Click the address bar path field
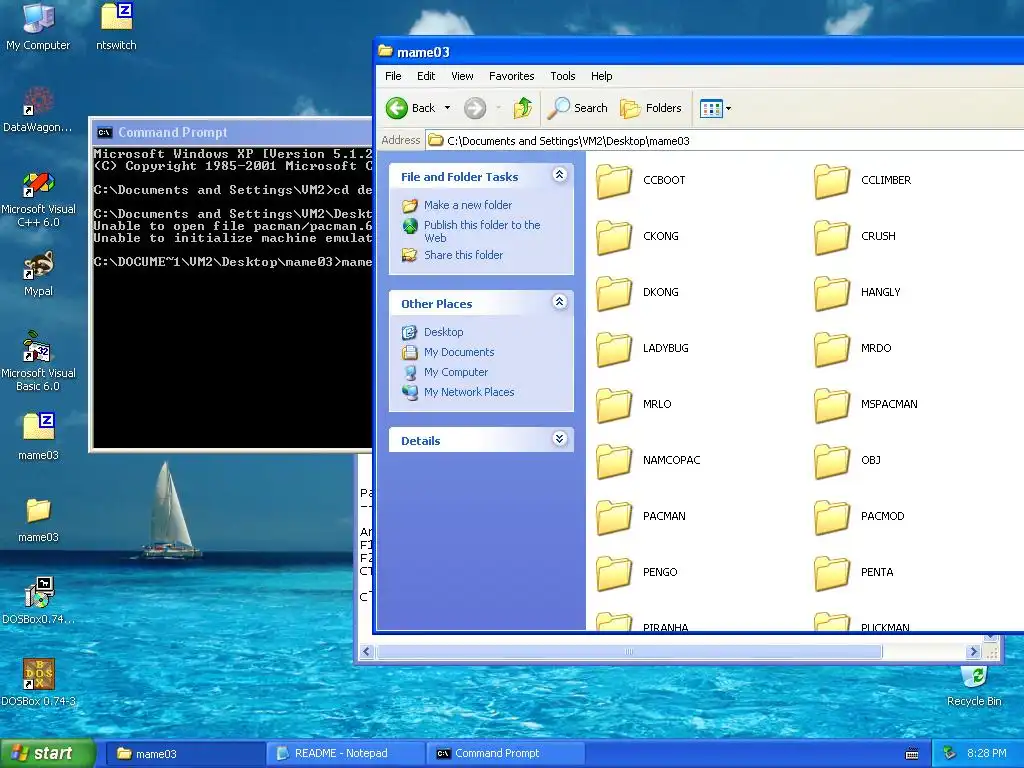Image resolution: width=1024 pixels, height=768 pixels. pos(725,140)
